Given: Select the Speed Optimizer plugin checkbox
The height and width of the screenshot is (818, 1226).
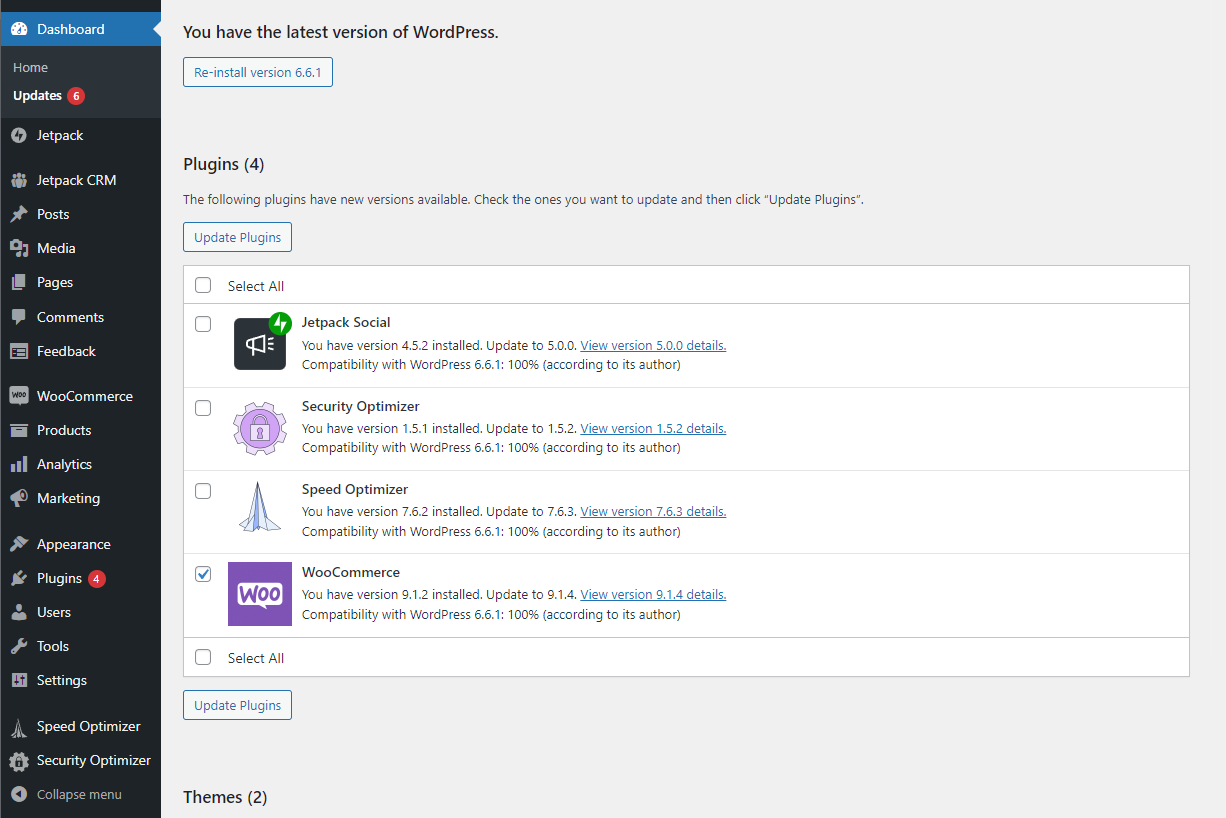Looking at the screenshot, I should tap(203, 491).
